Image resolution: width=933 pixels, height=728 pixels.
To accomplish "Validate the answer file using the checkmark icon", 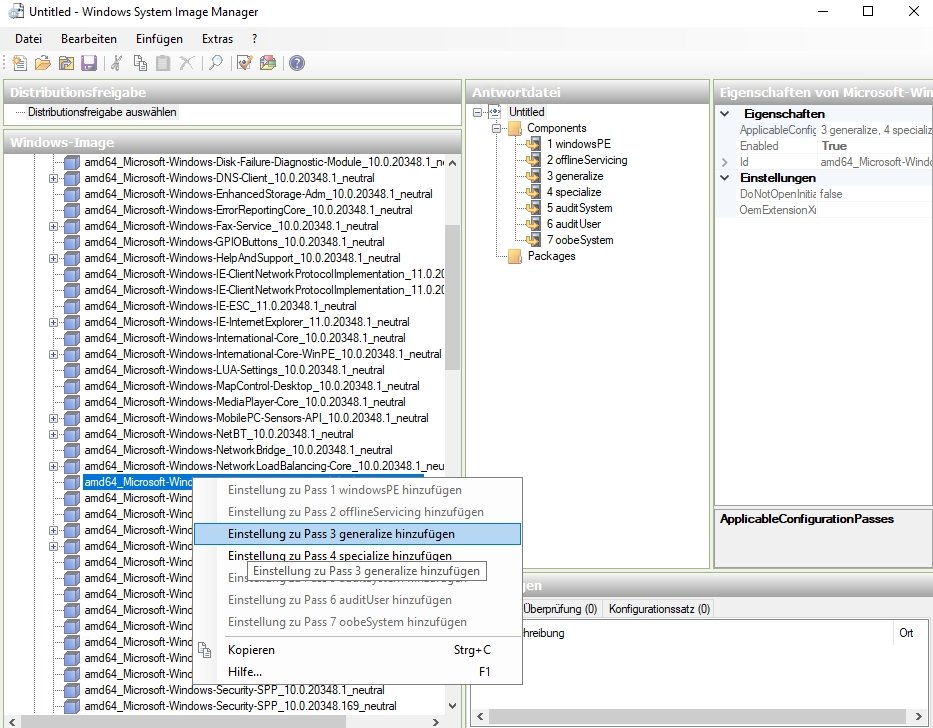I will pyautogui.click(x=243, y=63).
